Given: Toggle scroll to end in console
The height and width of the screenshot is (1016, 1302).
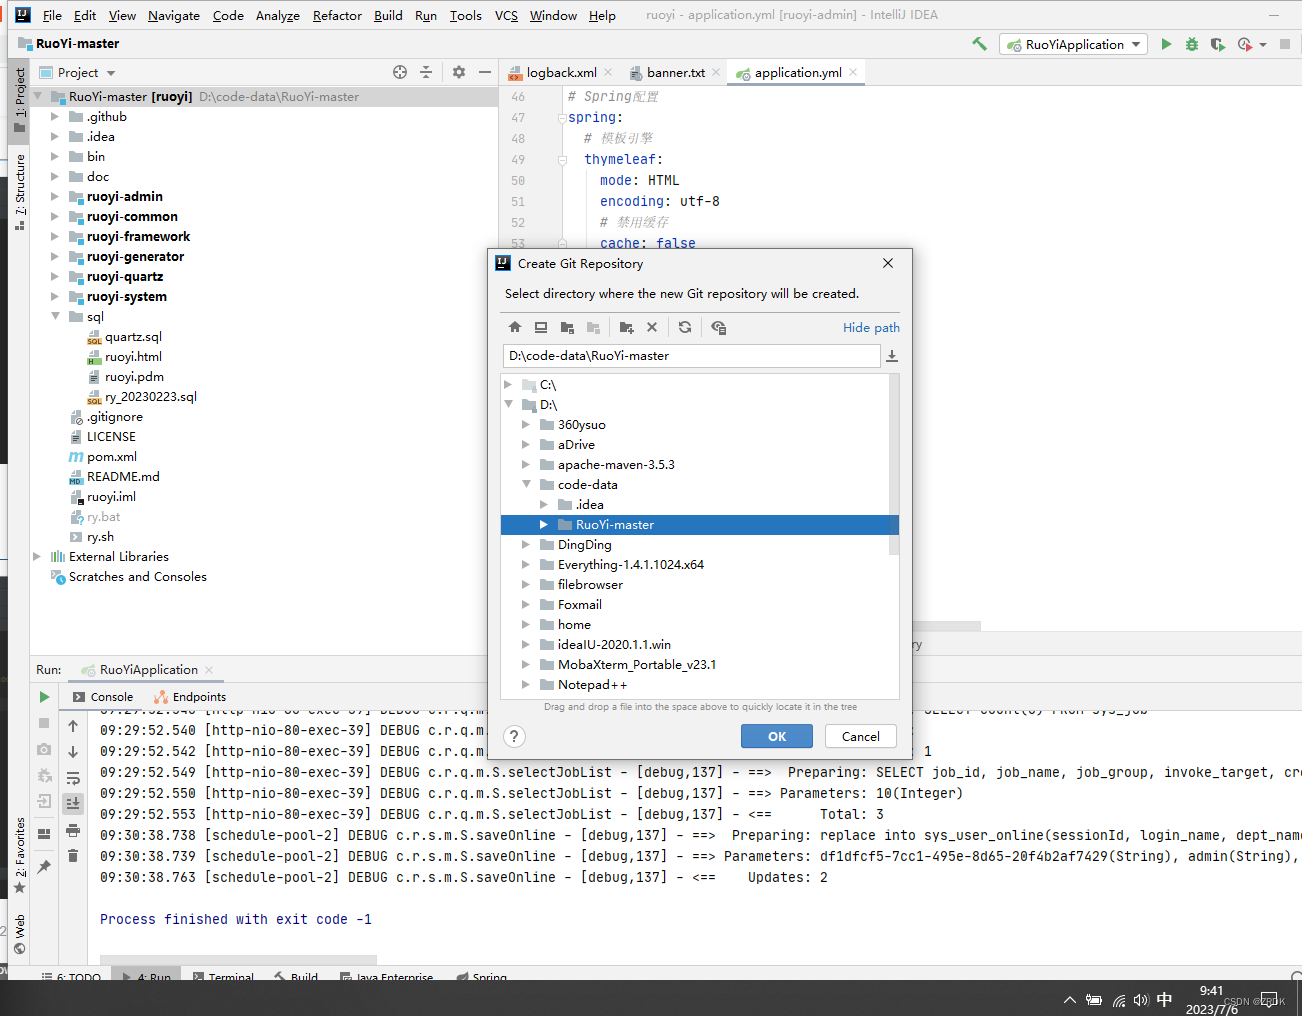Looking at the screenshot, I should pyautogui.click(x=73, y=803).
